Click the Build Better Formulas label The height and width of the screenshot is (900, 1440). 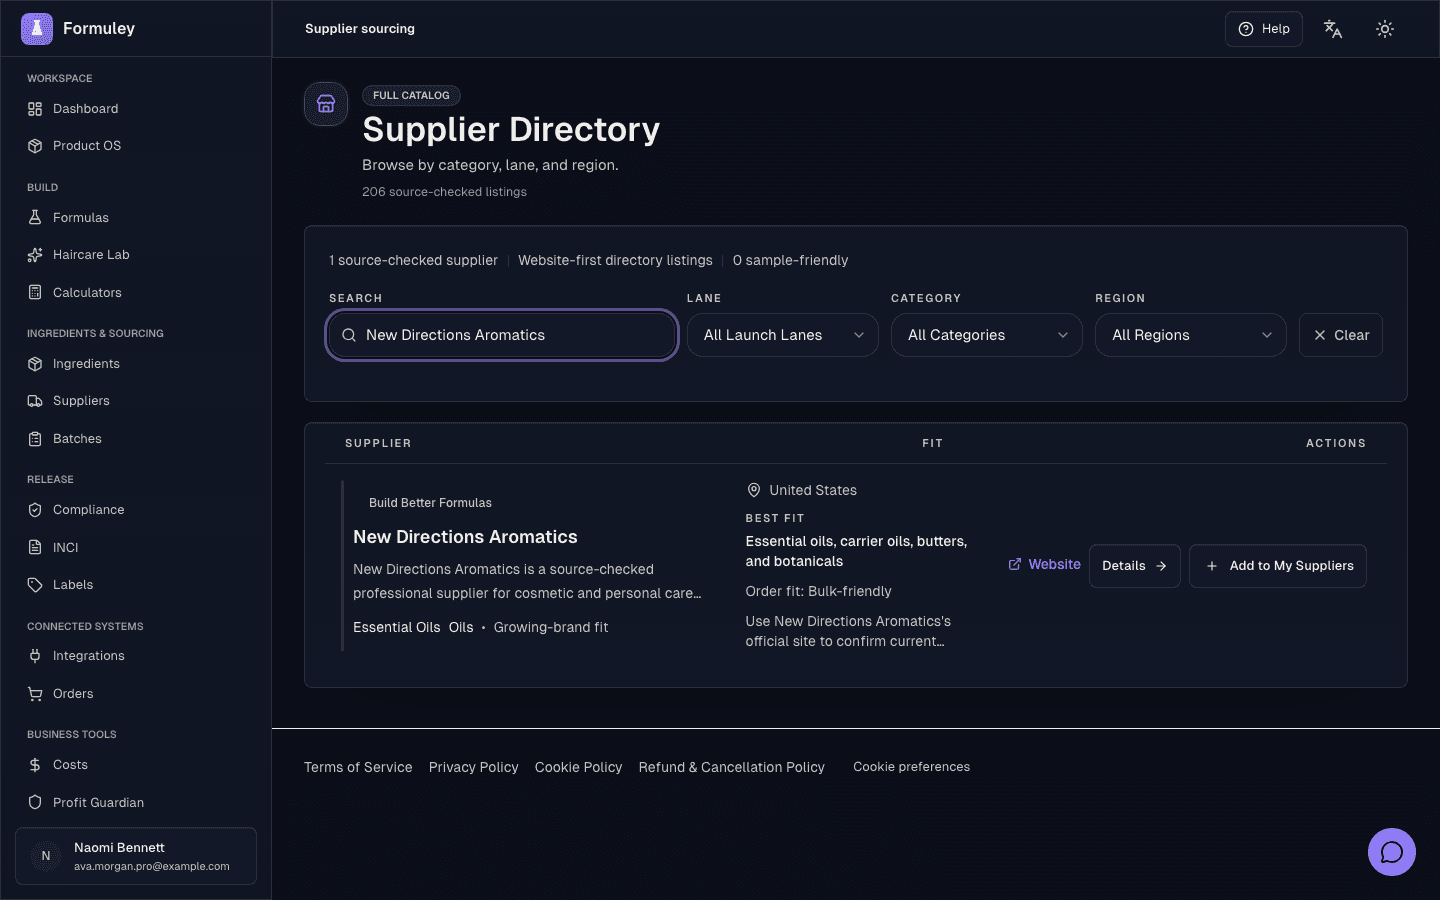430,503
